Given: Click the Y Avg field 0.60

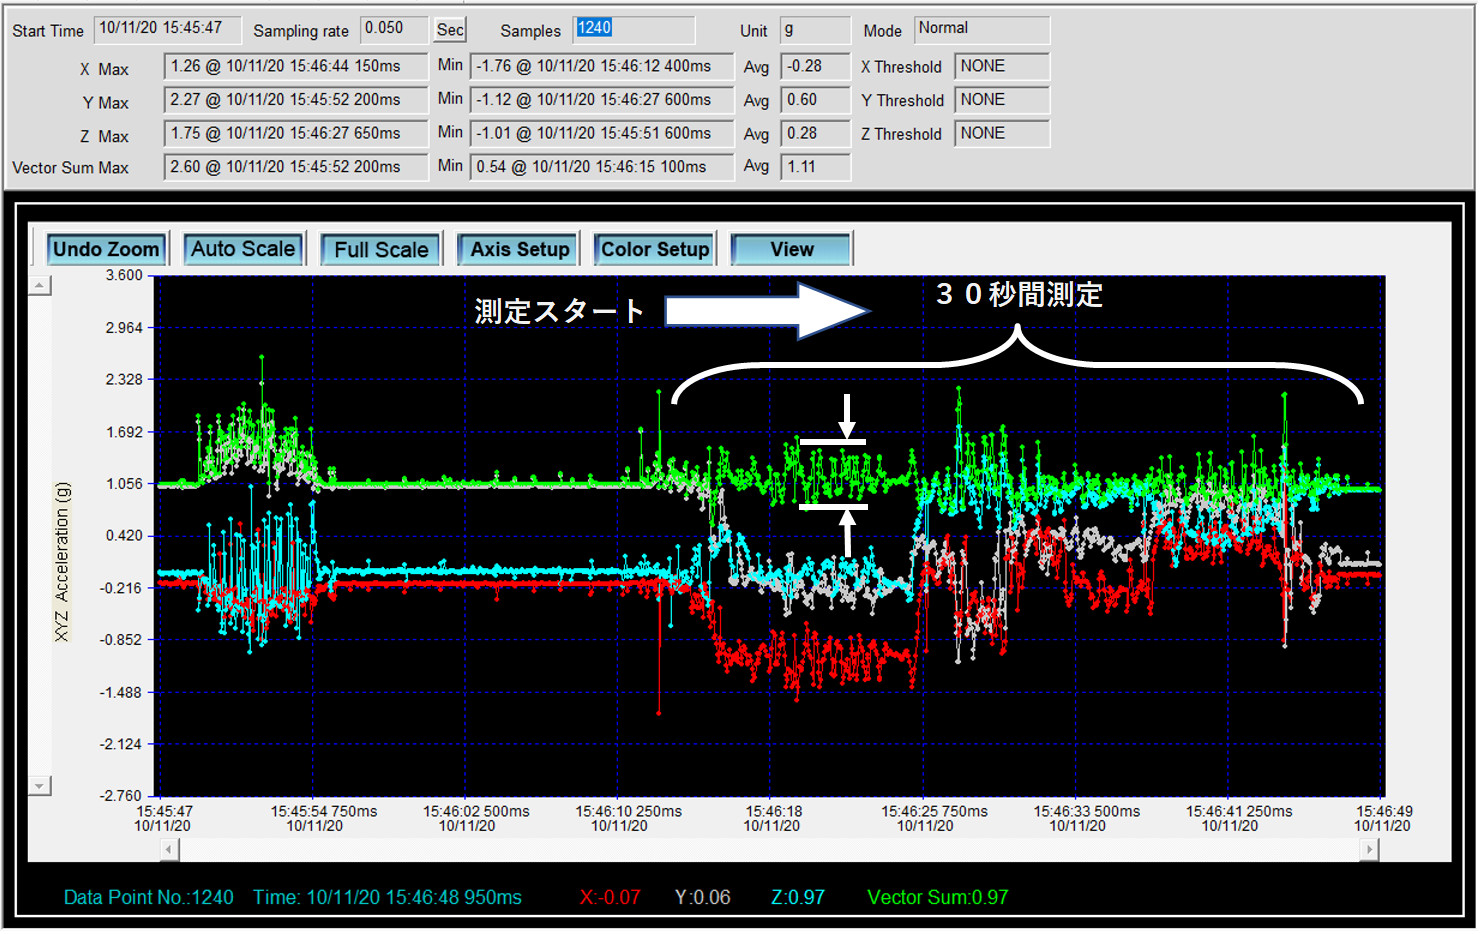Looking at the screenshot, I should click(x=816, y=101).
